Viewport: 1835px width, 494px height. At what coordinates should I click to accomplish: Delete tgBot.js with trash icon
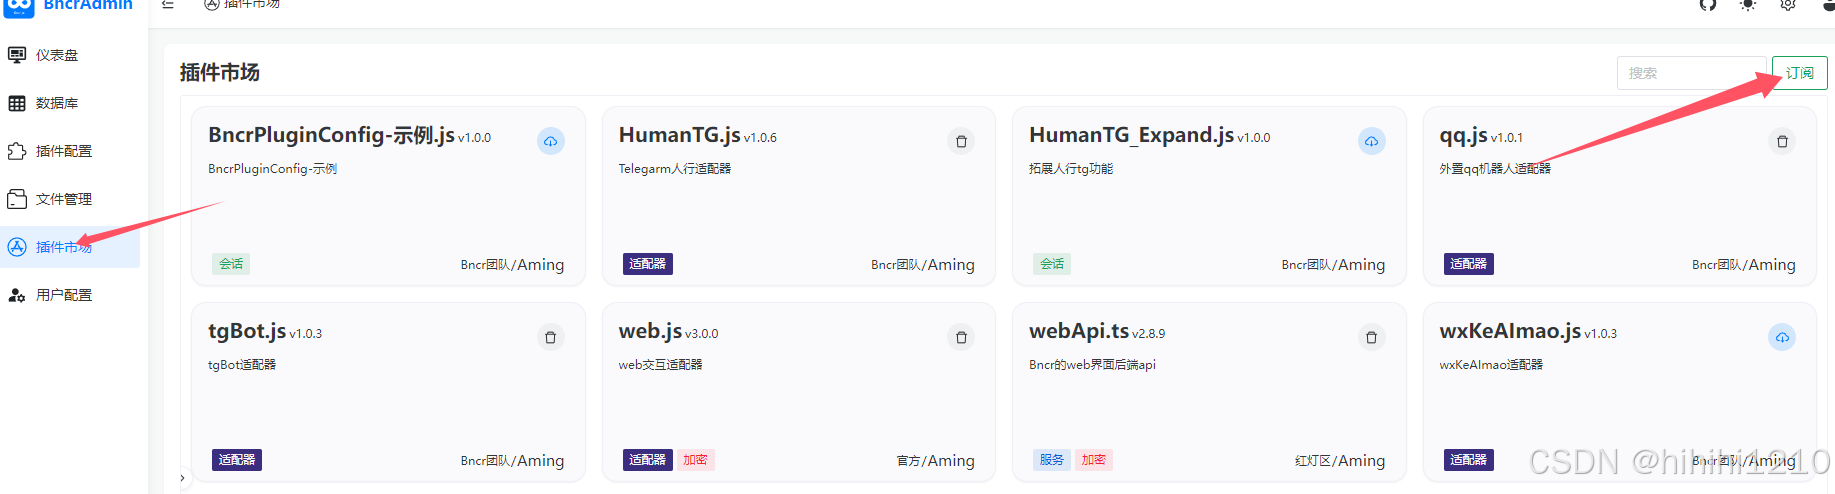coord(551,337)
